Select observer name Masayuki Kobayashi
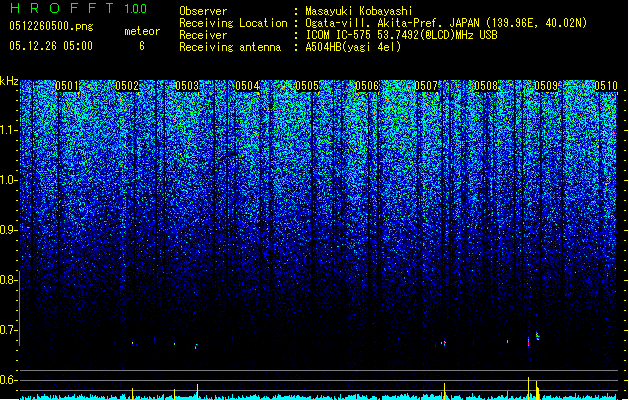 359,11
